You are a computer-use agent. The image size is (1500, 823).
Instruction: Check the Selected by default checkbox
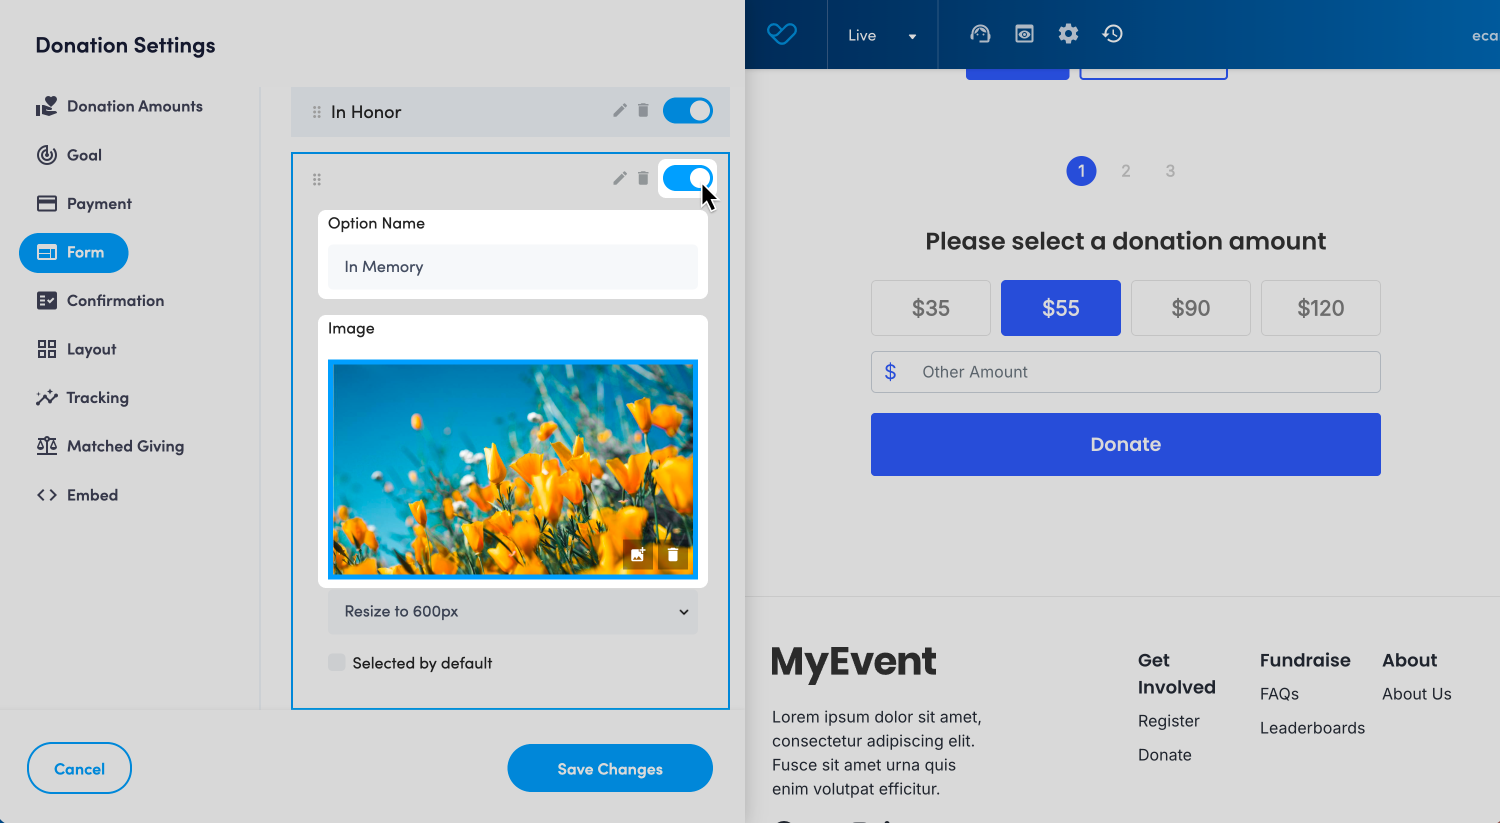tap(337, 663)
